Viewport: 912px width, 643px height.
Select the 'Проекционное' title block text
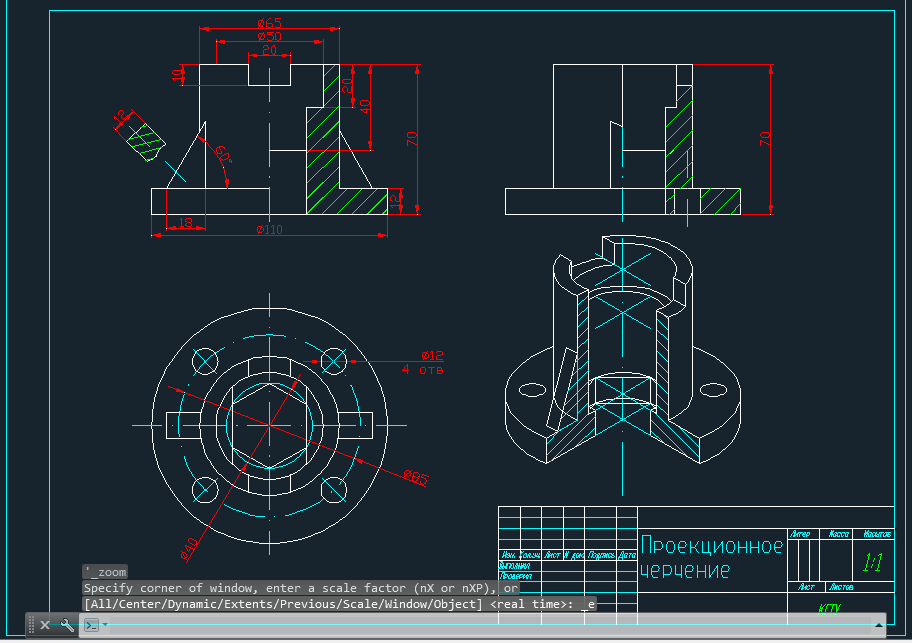711,546
